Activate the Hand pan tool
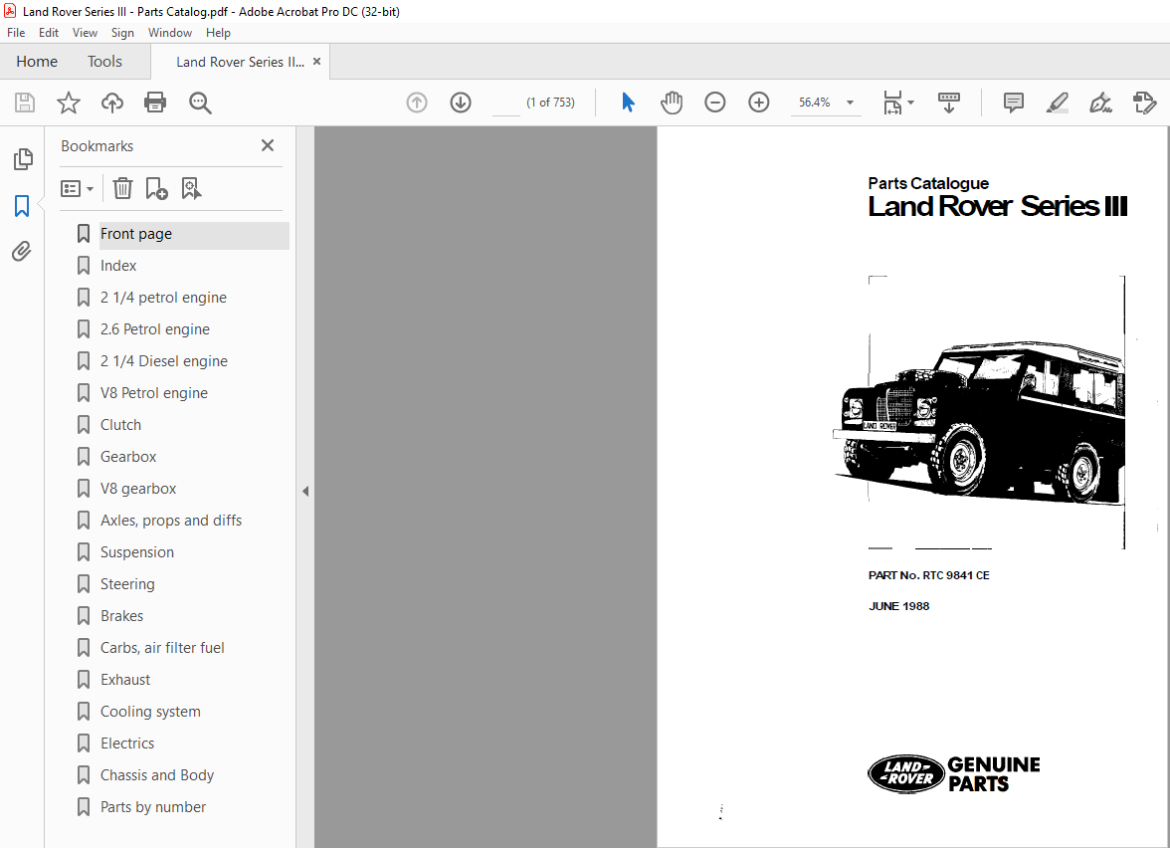Image resolution: width=1170 pixels, height=848 pixels. pos(672,102)
